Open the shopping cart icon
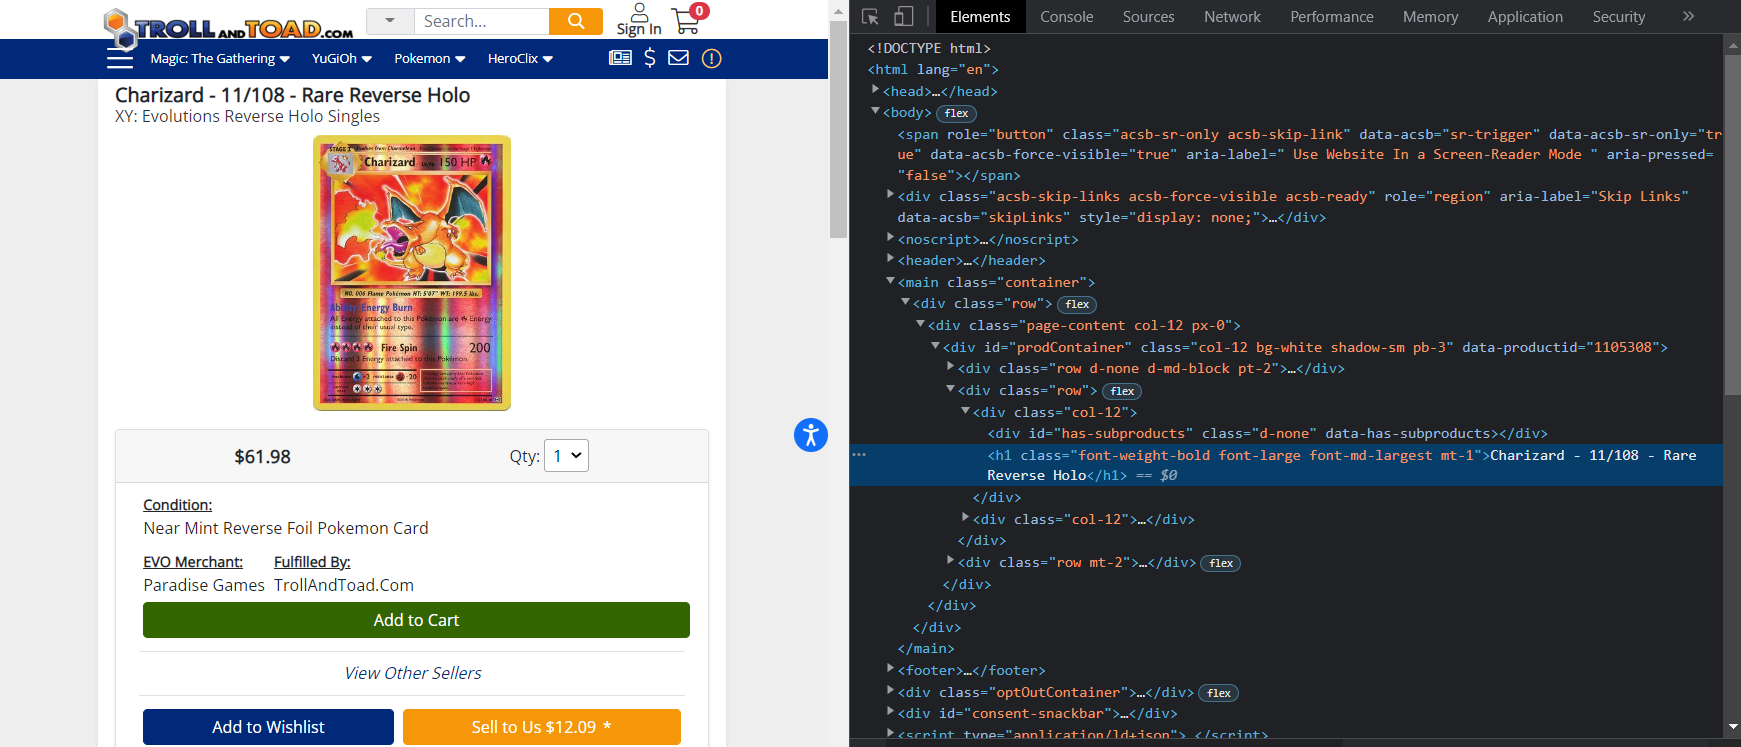The height and width of the screenshot is (747, 1741). tap(686, 20)
